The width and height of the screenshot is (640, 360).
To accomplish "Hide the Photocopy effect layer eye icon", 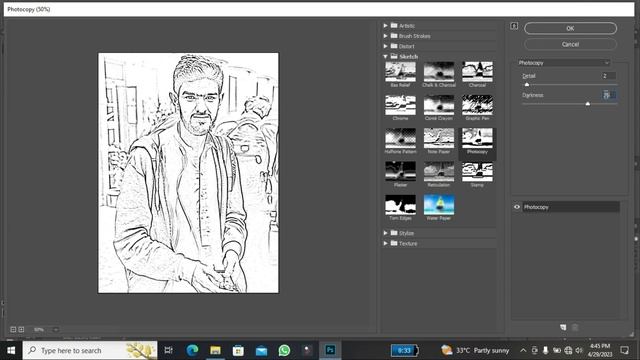I will [x=517, y=207].
